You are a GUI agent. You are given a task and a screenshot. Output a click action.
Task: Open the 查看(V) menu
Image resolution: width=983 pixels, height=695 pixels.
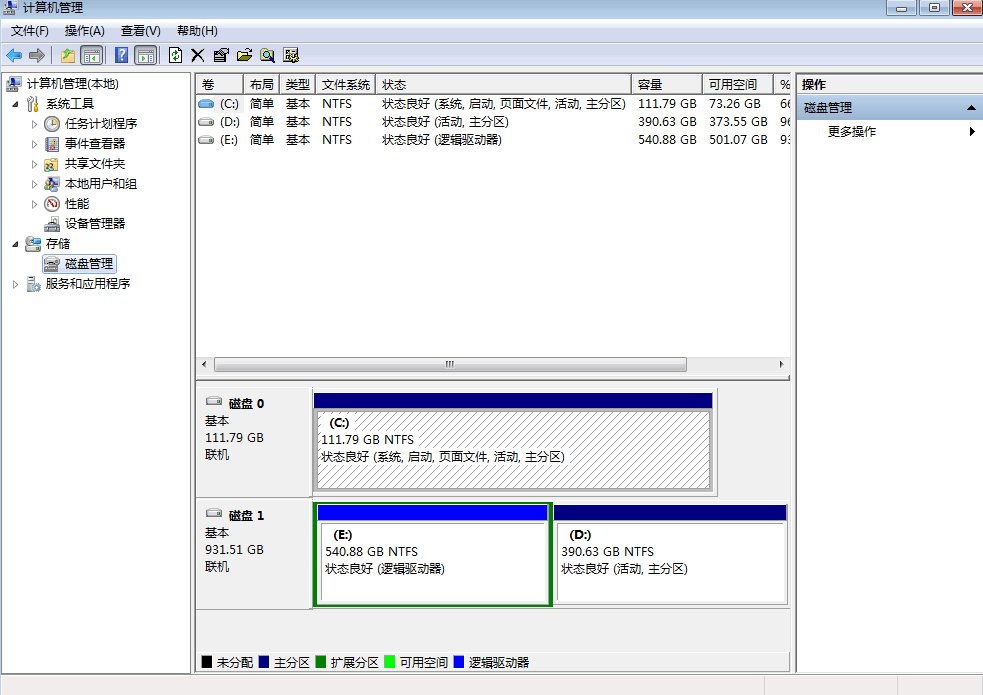tap(140, 31)
